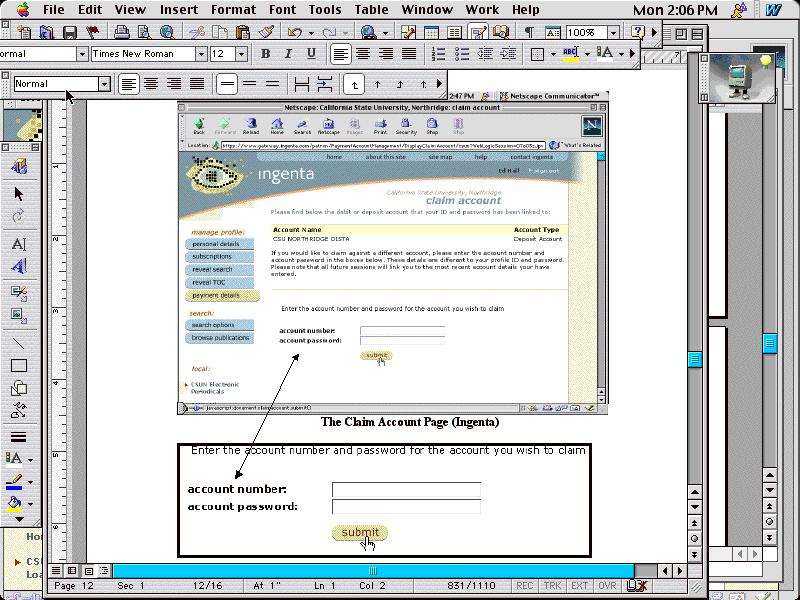Click the vertical scrollbar thumb
This screenshot has height=600, width=800.
click(695, 359)
